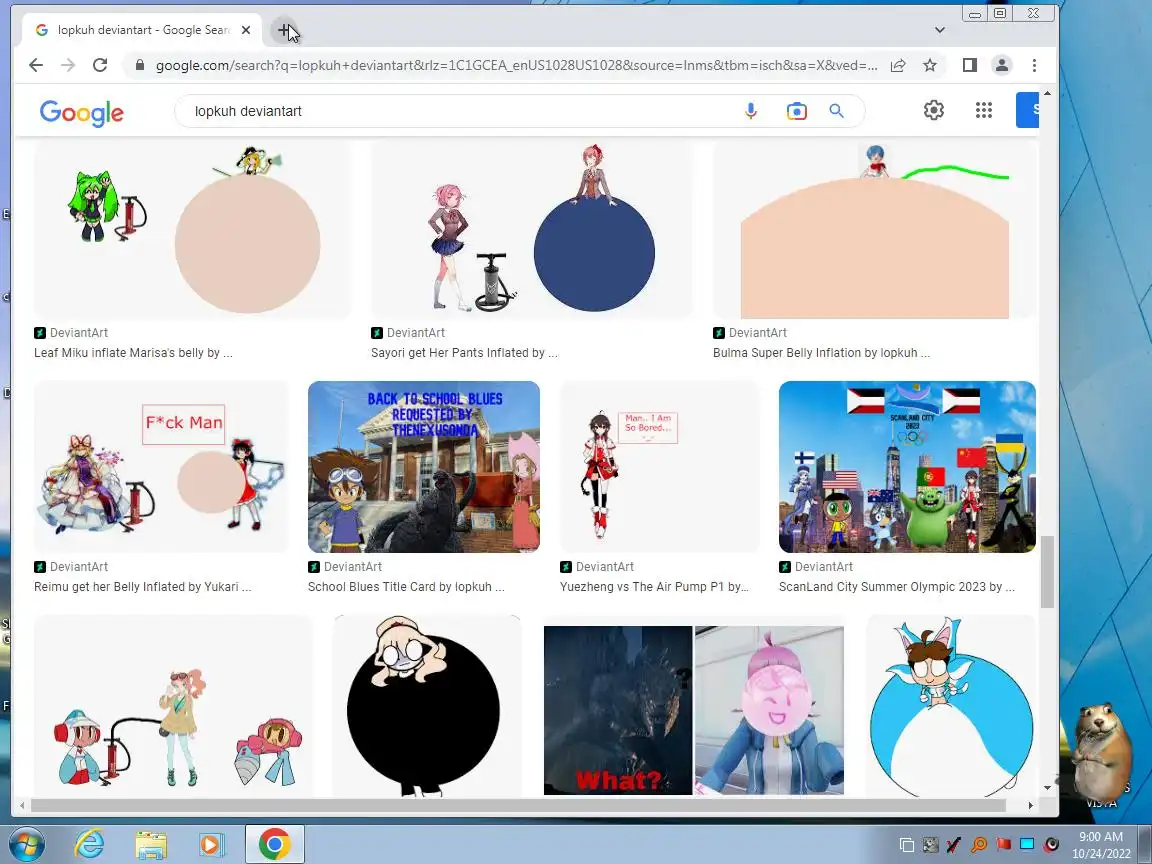
Task: Open the Chrome three-dot menu
Action: [1034, 65]
